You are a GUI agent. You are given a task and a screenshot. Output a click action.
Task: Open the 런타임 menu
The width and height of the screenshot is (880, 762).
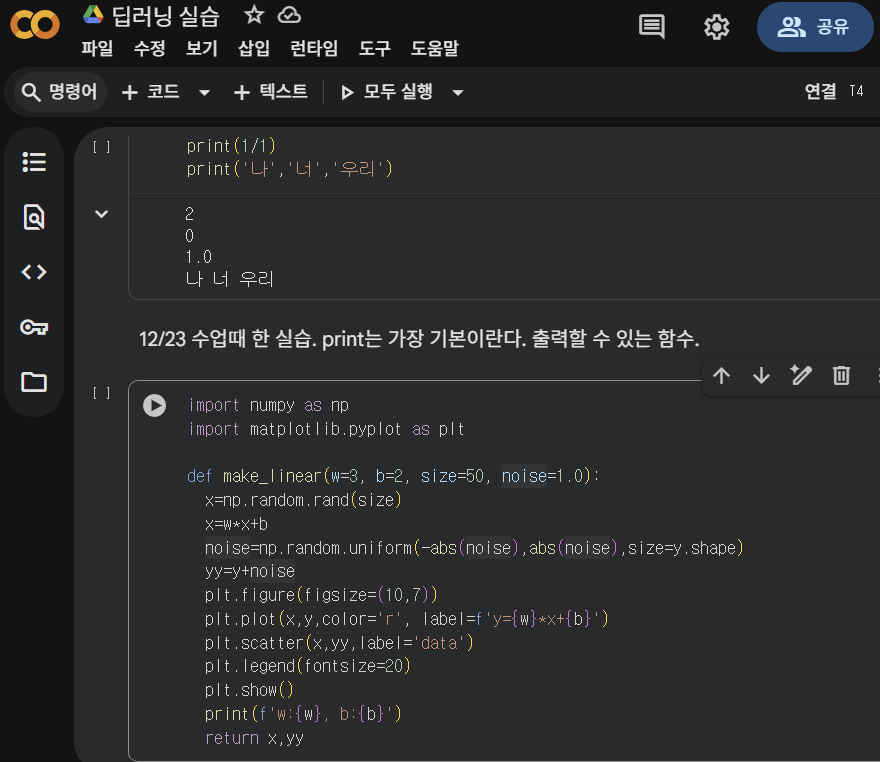pyautogui.click(x=313, y=47)
